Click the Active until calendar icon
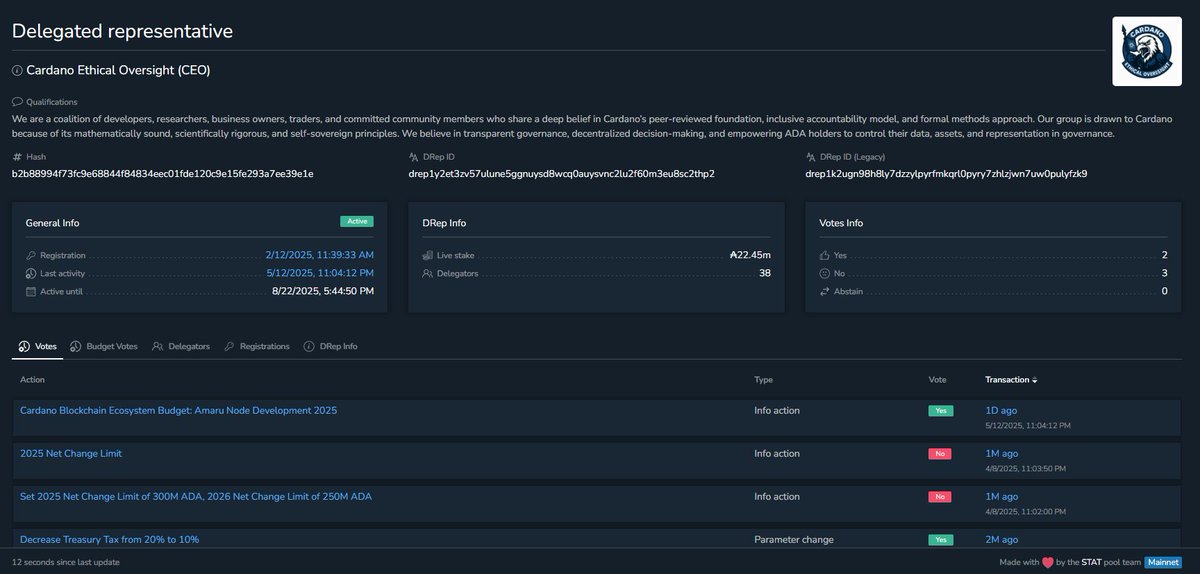 pyautogui.click(x=31, y=291)
